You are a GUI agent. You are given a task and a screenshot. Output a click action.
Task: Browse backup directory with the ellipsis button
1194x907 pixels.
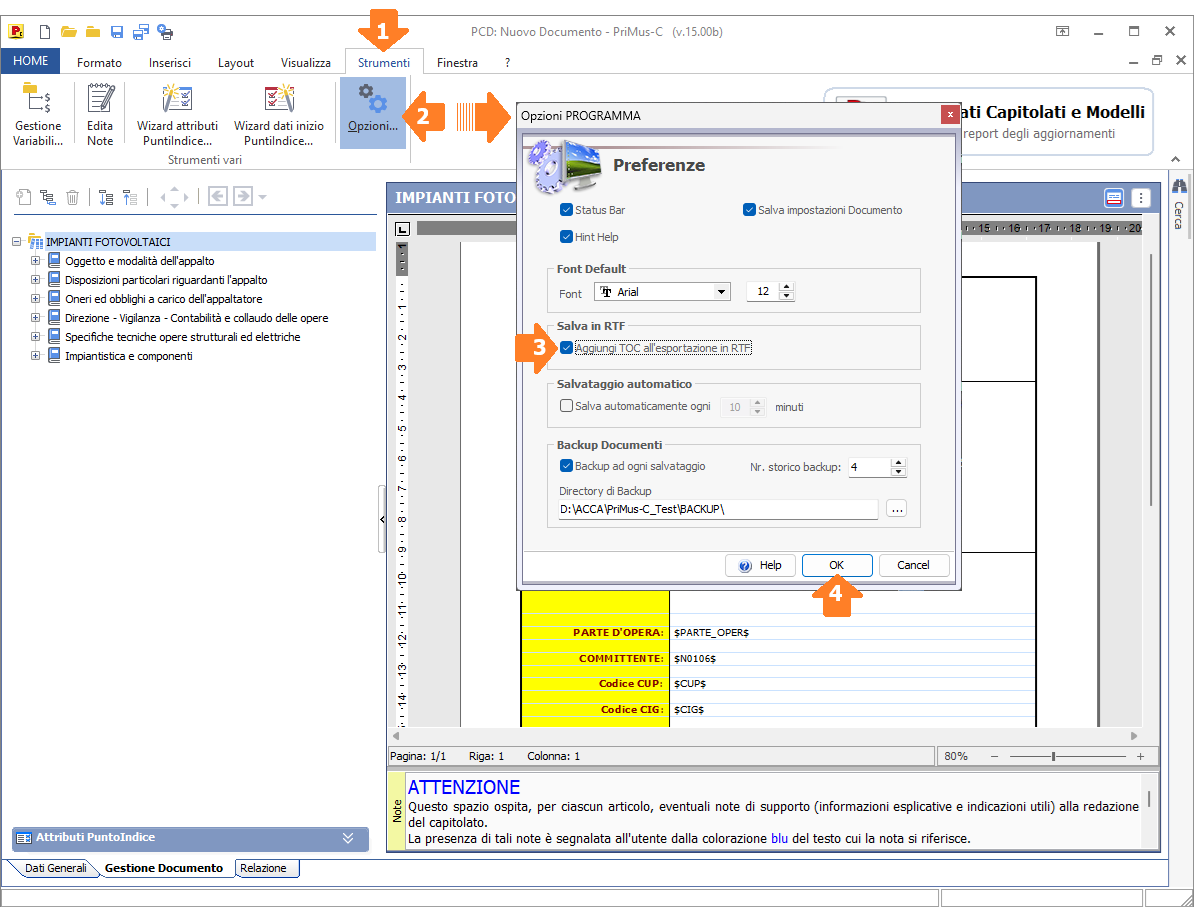(x=896, y=509)
